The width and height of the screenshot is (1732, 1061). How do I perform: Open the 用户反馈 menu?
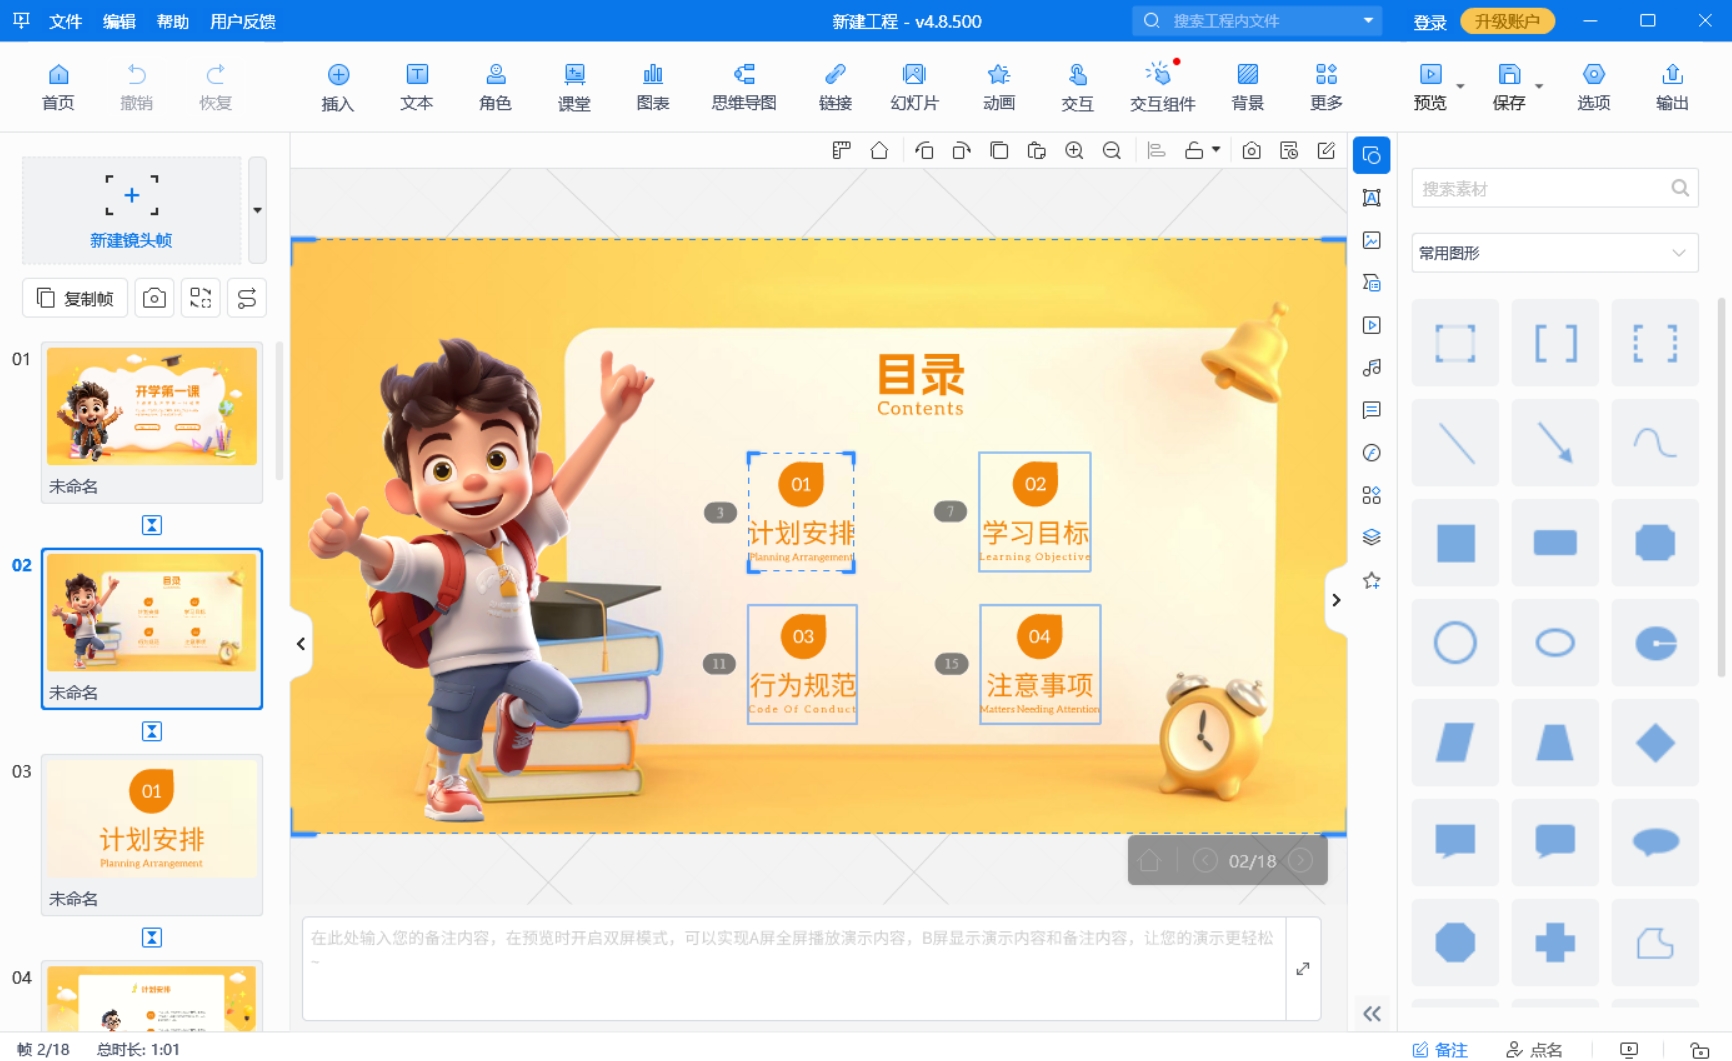coord(243,21)
